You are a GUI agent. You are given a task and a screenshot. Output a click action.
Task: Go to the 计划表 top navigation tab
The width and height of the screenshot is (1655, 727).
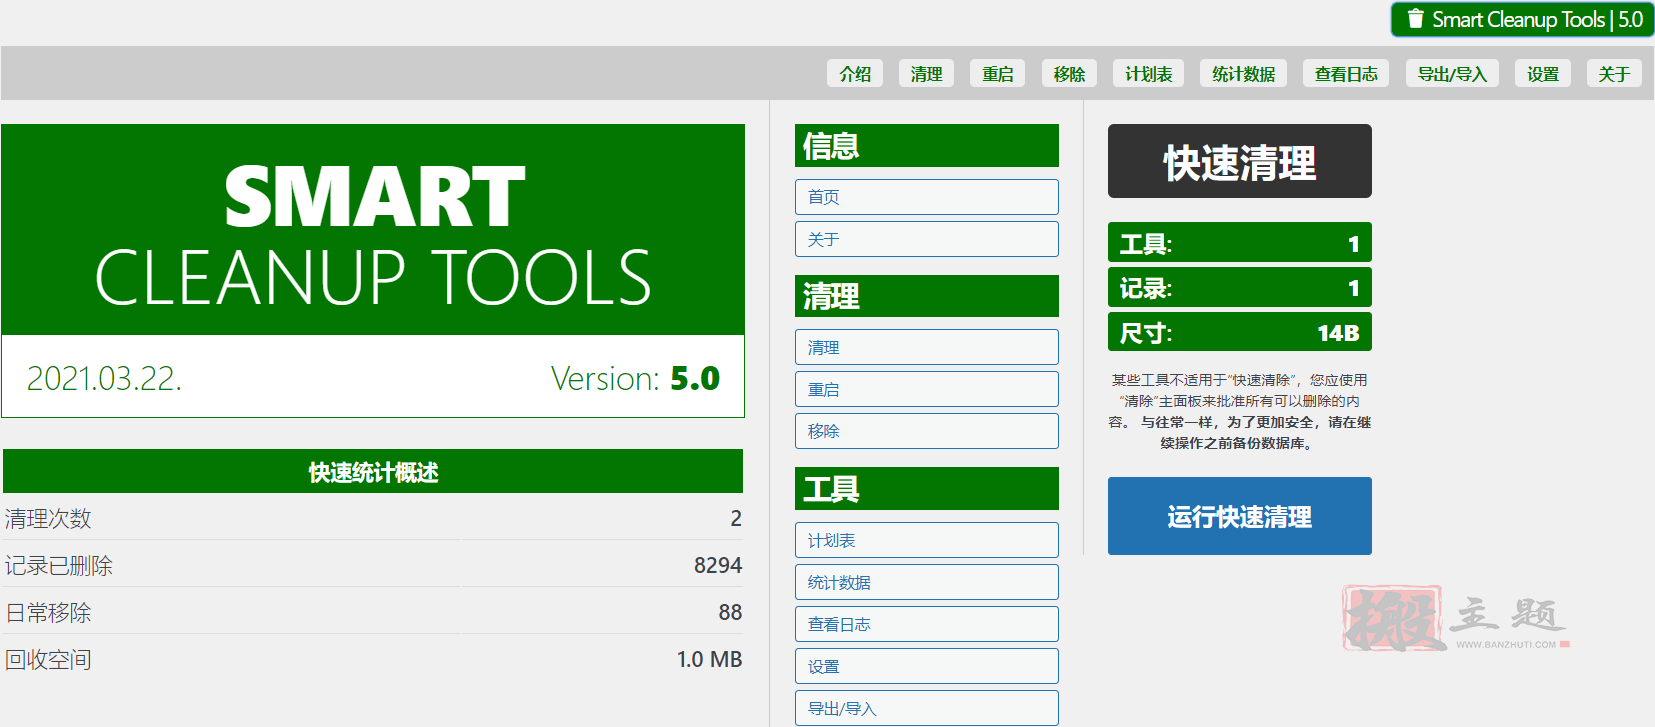click(1148, 74)
